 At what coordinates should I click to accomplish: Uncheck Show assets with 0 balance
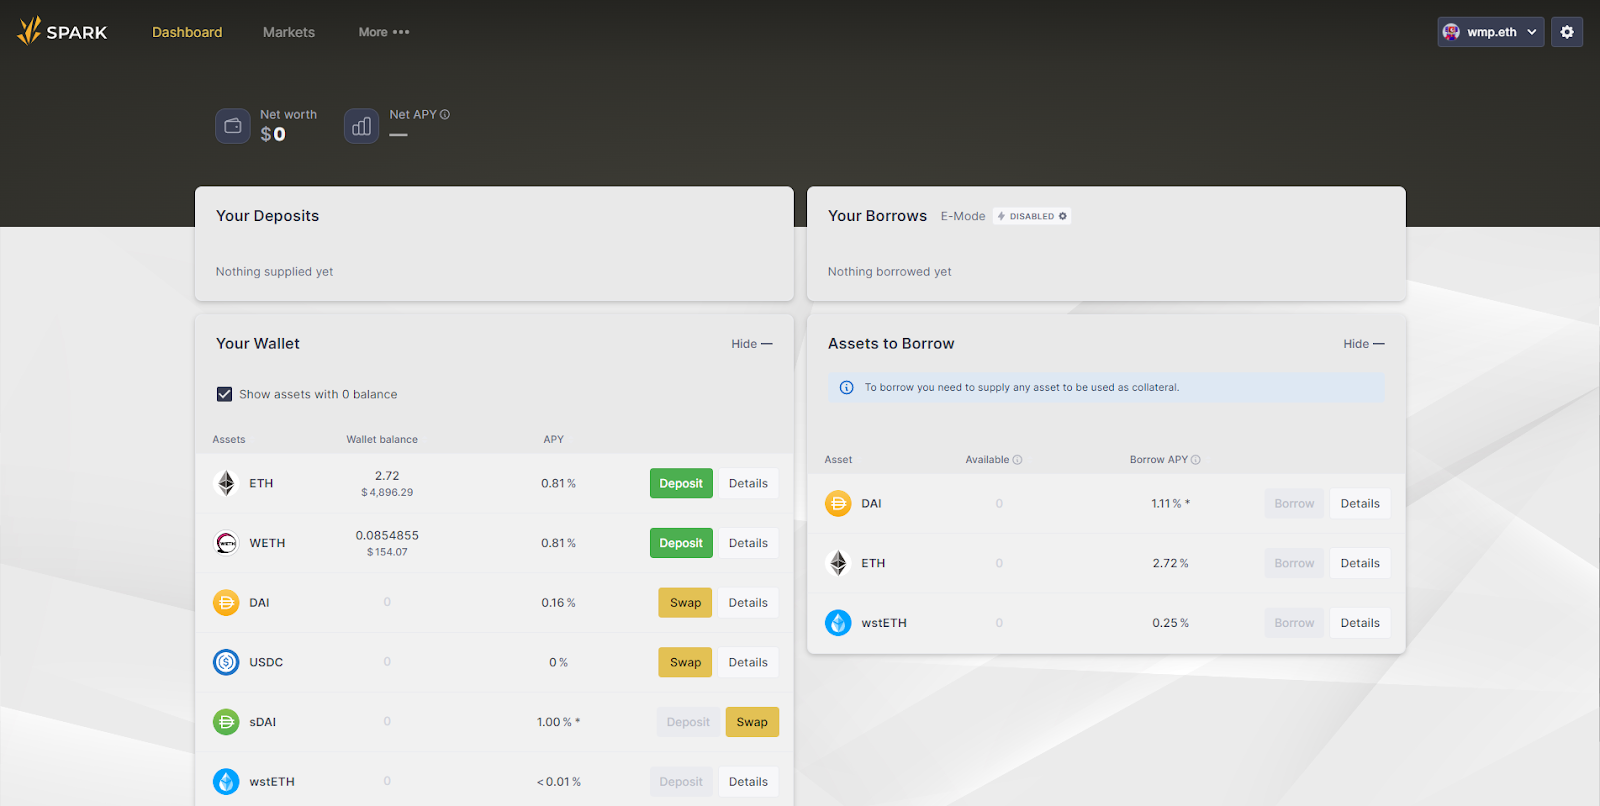tap(225, 394)
